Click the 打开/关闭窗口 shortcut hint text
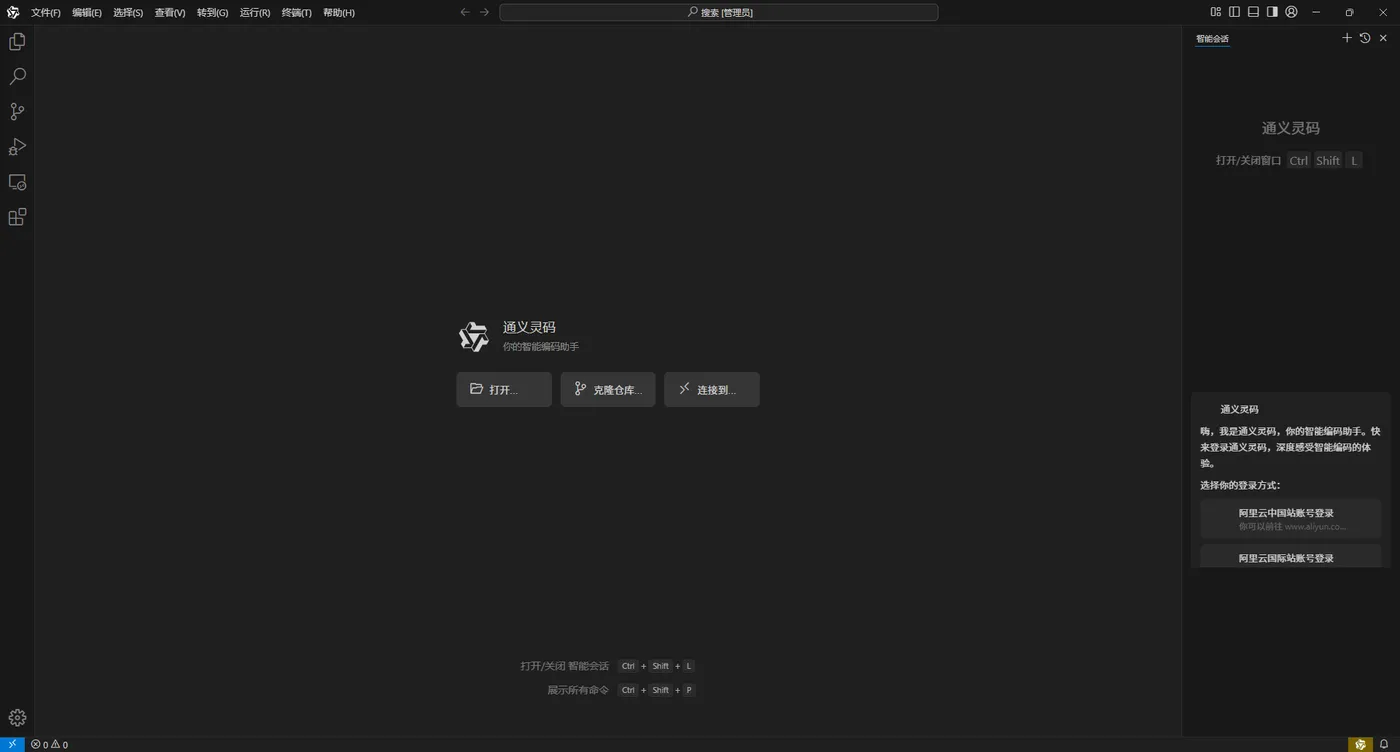 pos(1248,160)
